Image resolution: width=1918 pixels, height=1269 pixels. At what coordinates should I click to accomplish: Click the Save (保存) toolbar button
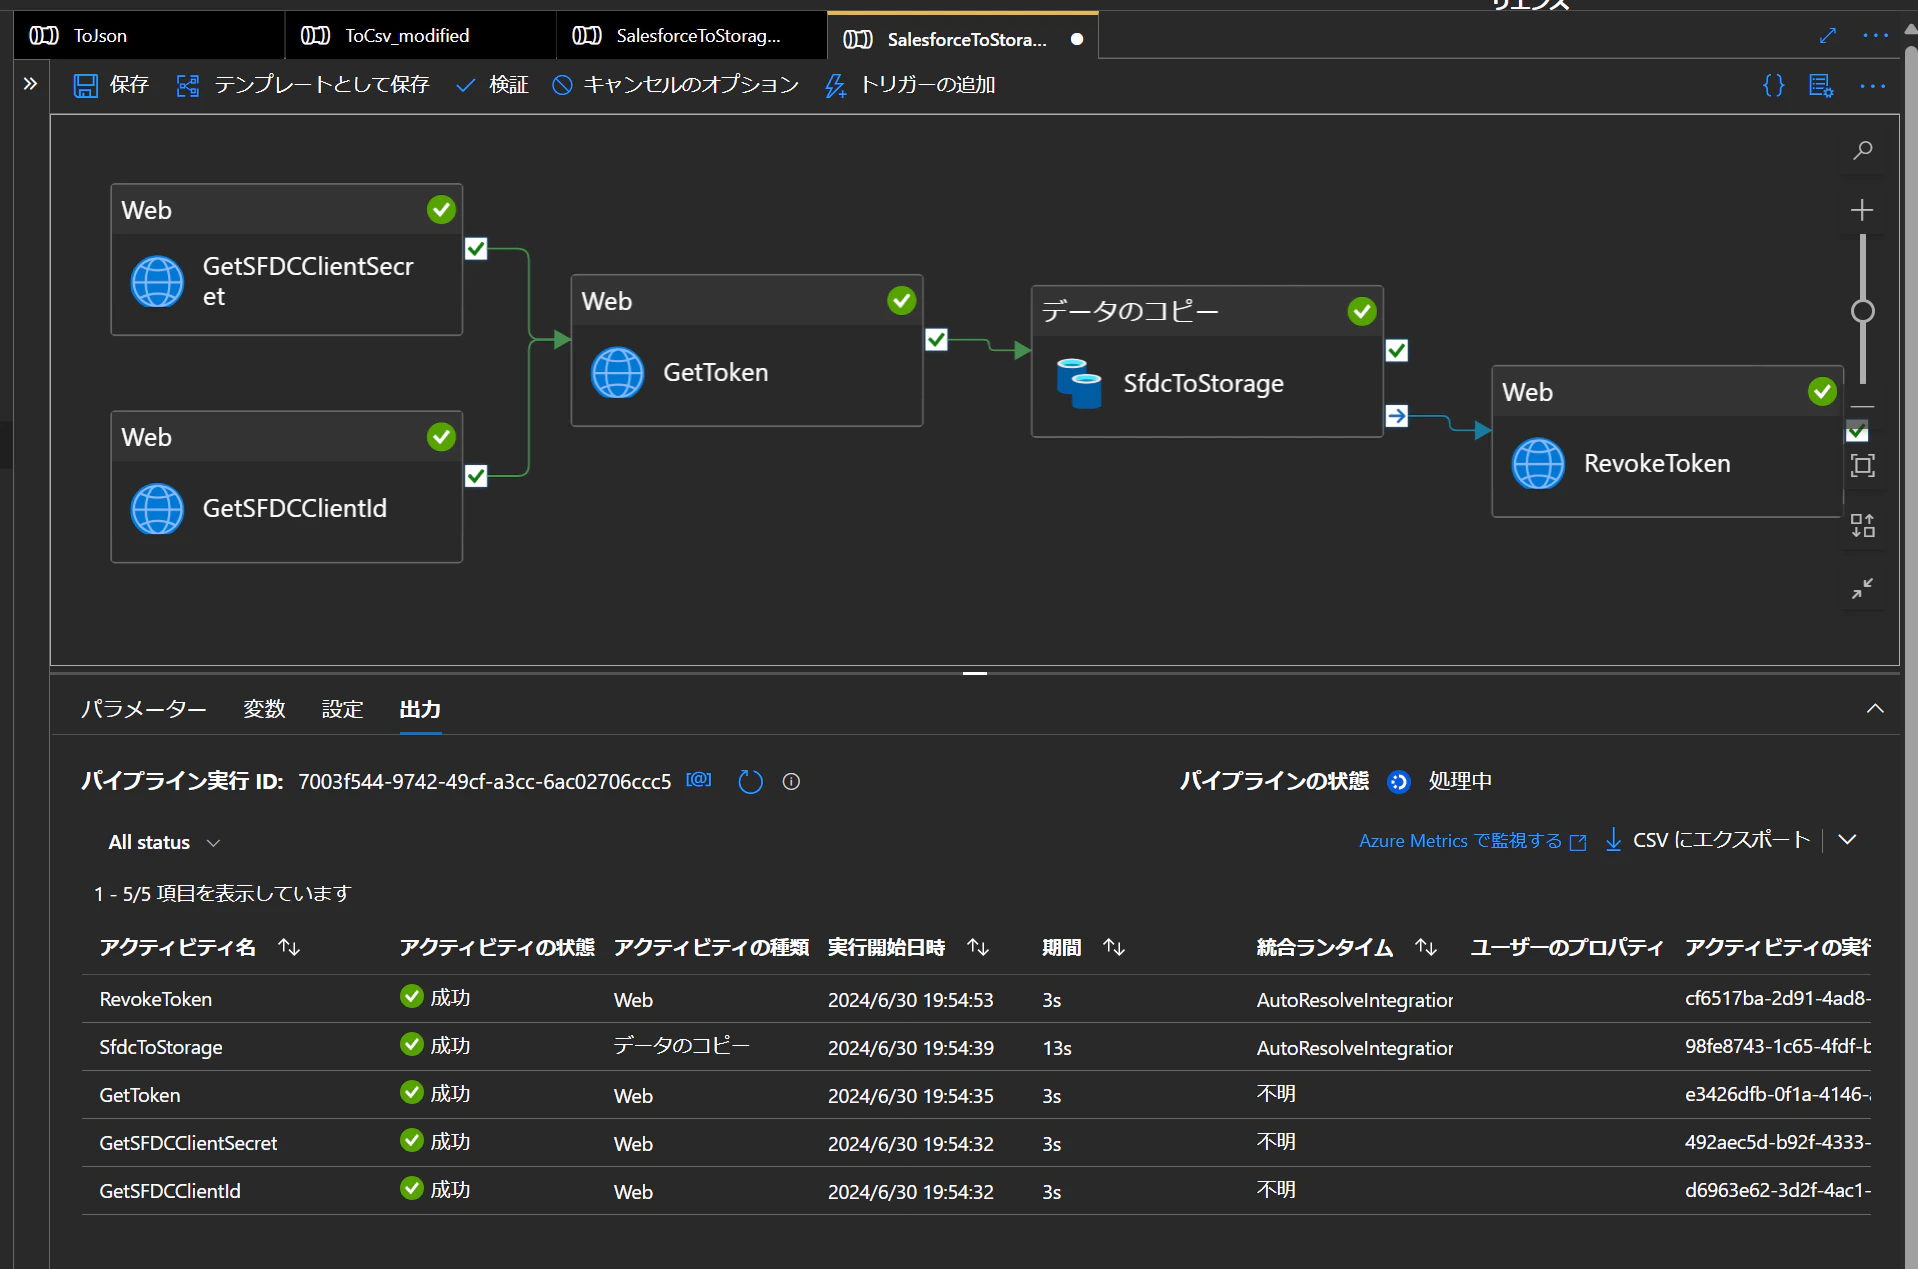(x=111, y=85)
